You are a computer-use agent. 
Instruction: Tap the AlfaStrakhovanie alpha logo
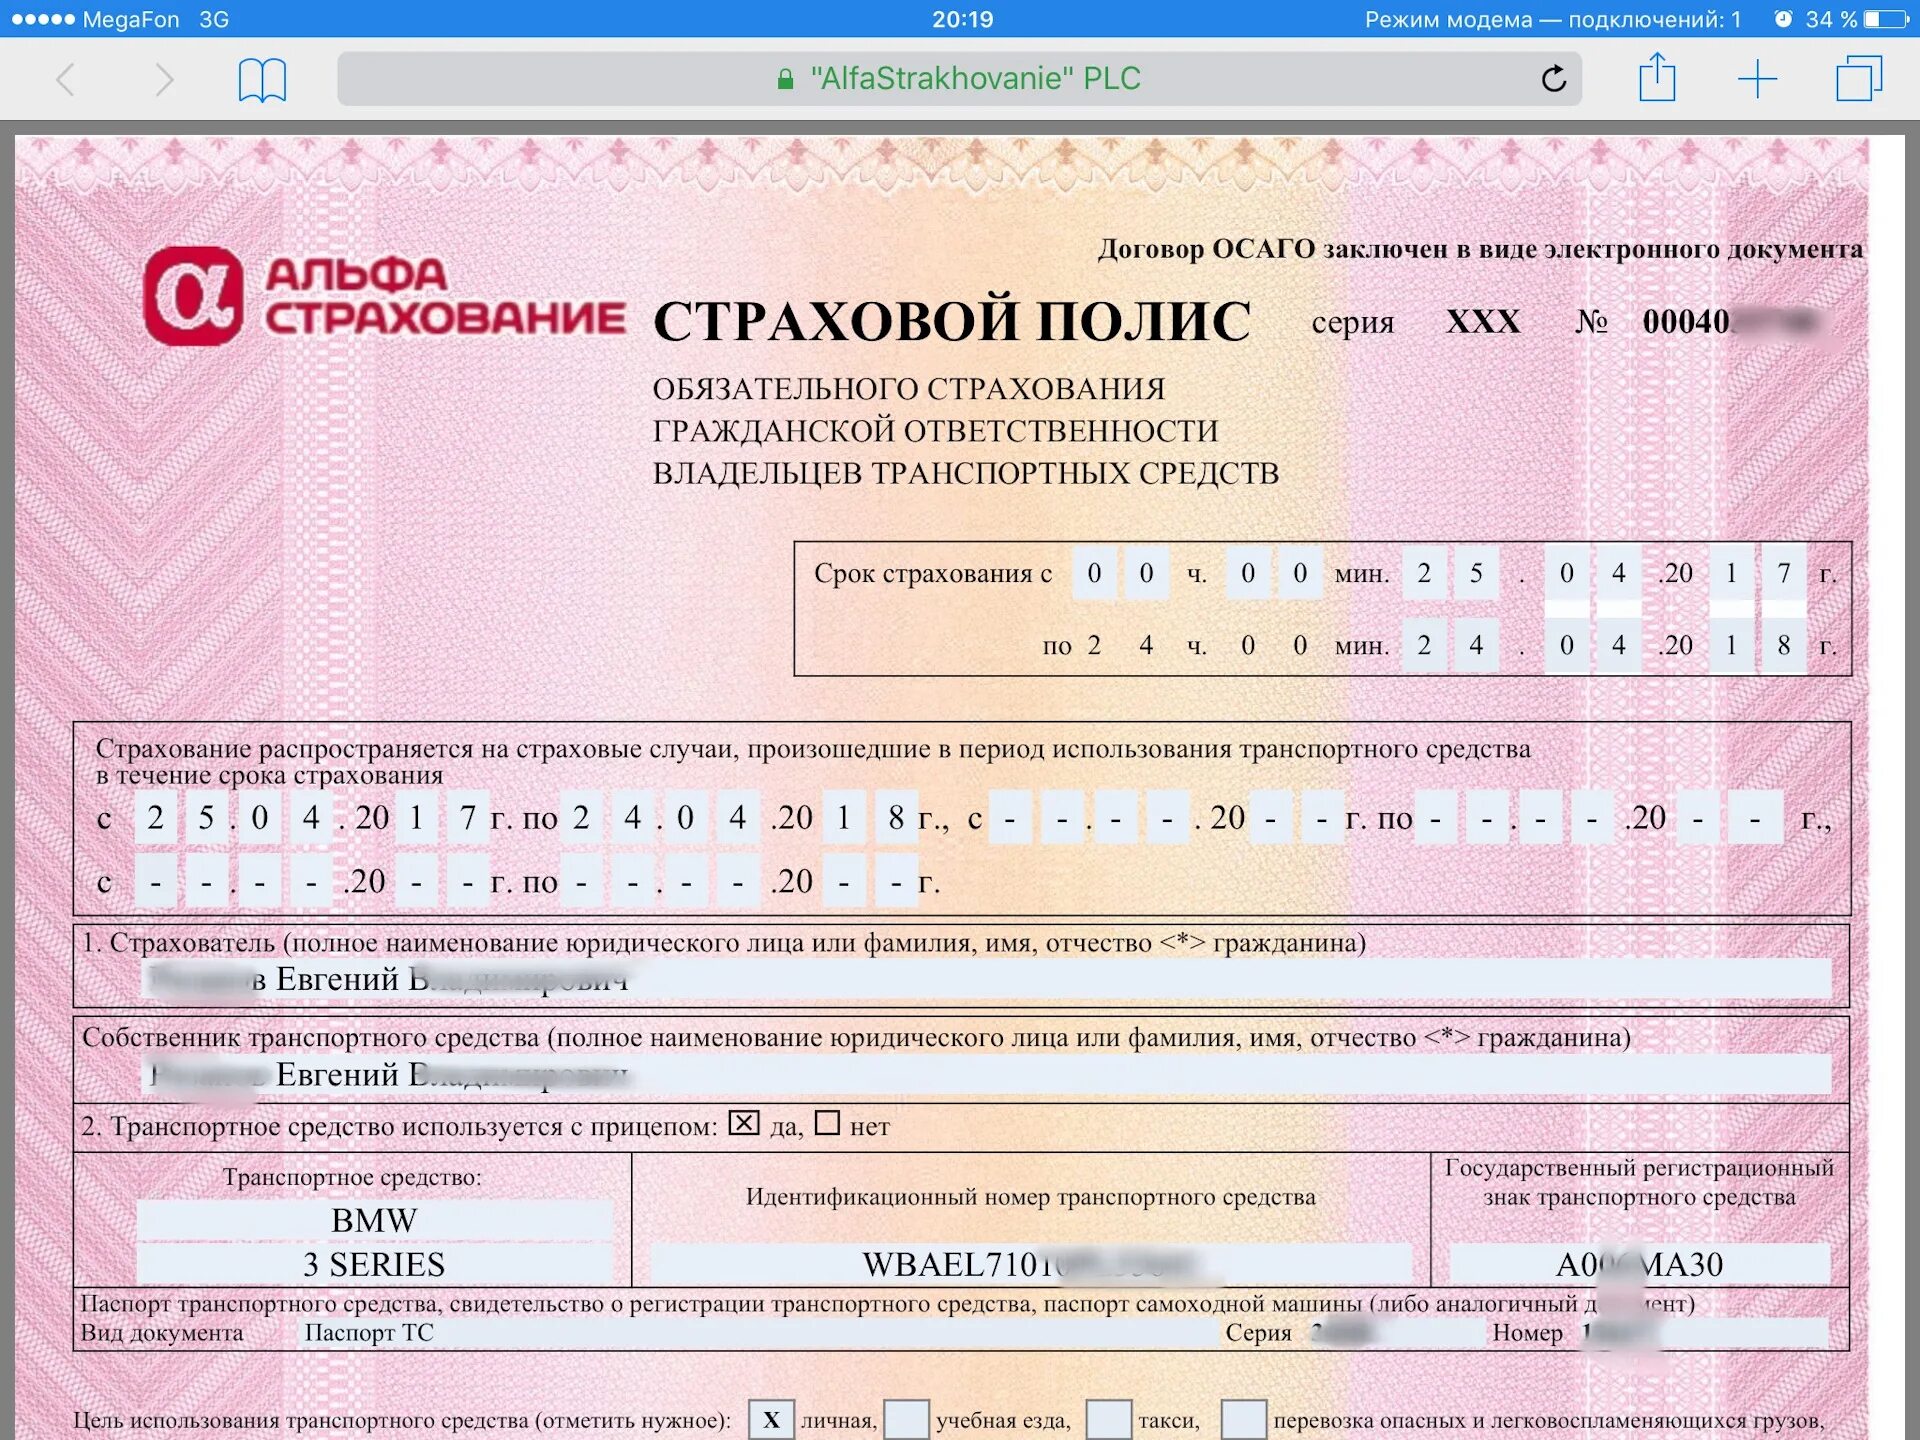pyautogui.click(x=193, y=296)
